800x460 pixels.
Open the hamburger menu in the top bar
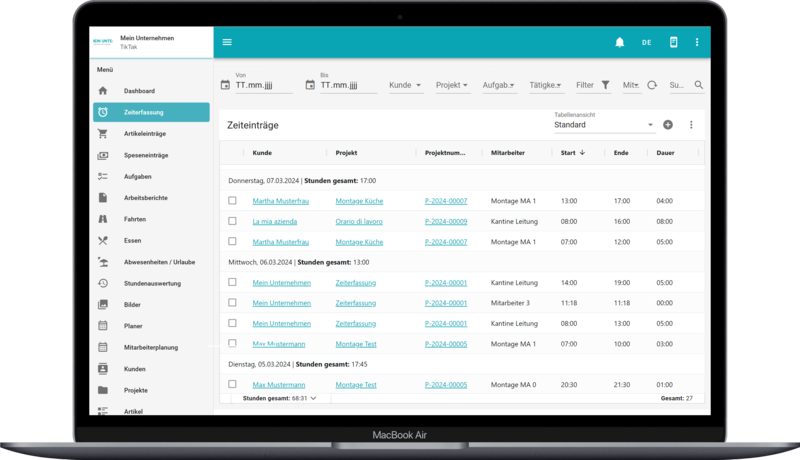click(227, 42)
